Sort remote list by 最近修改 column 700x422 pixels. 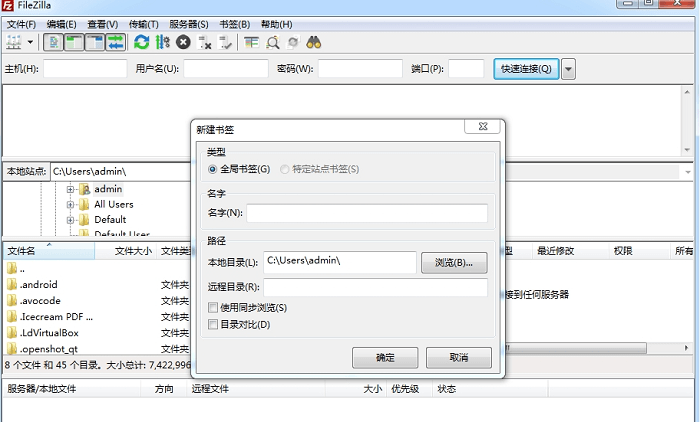point(571,251)
